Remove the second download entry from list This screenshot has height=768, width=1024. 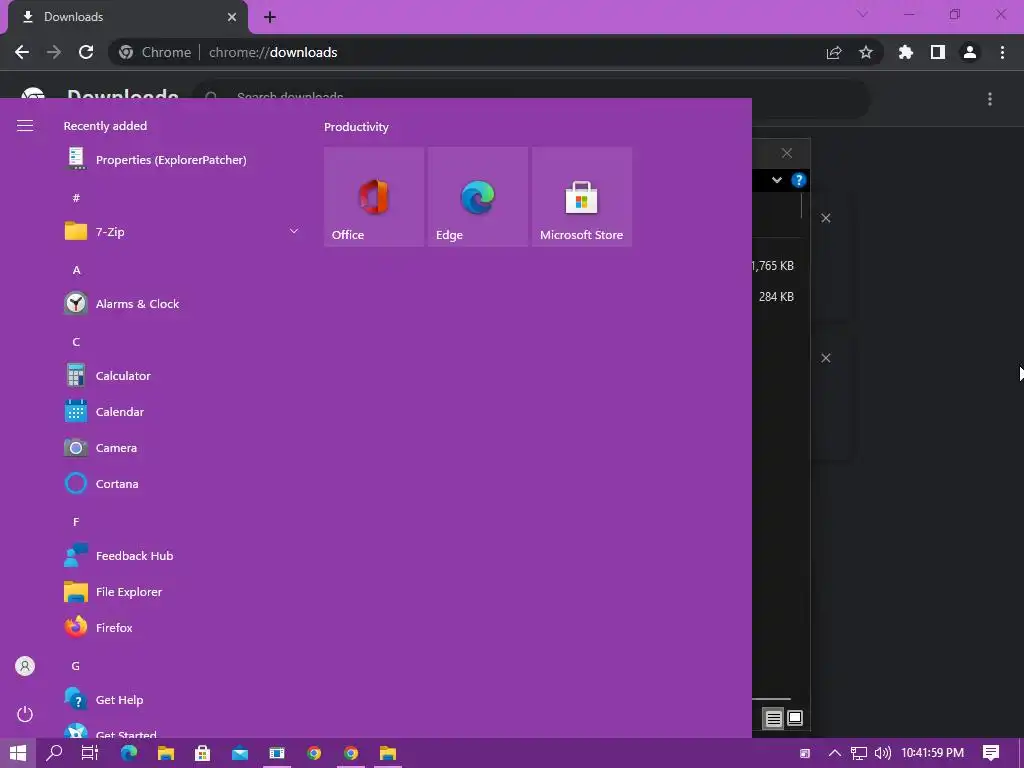click(826, 358)
